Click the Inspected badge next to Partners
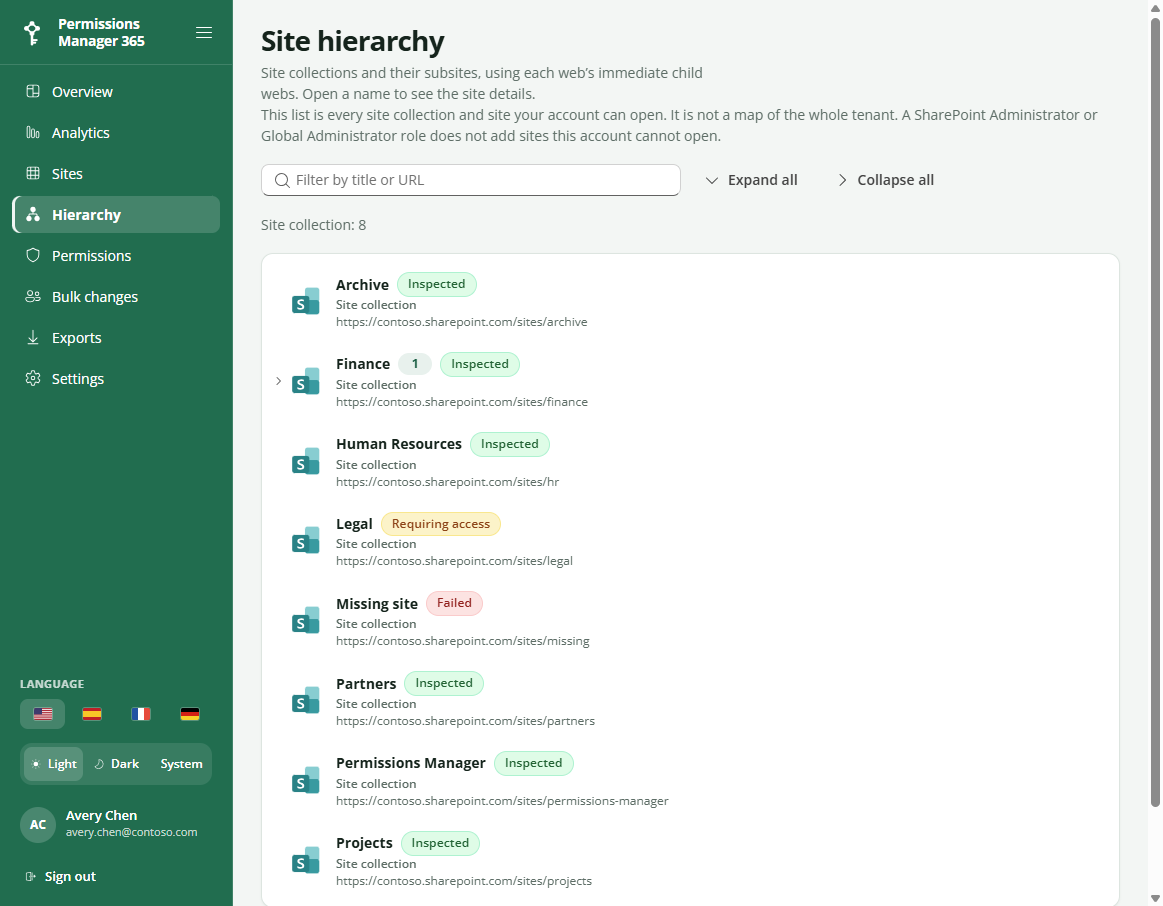The width and height of the screenshot is (1163, 906). pos(444,684)
